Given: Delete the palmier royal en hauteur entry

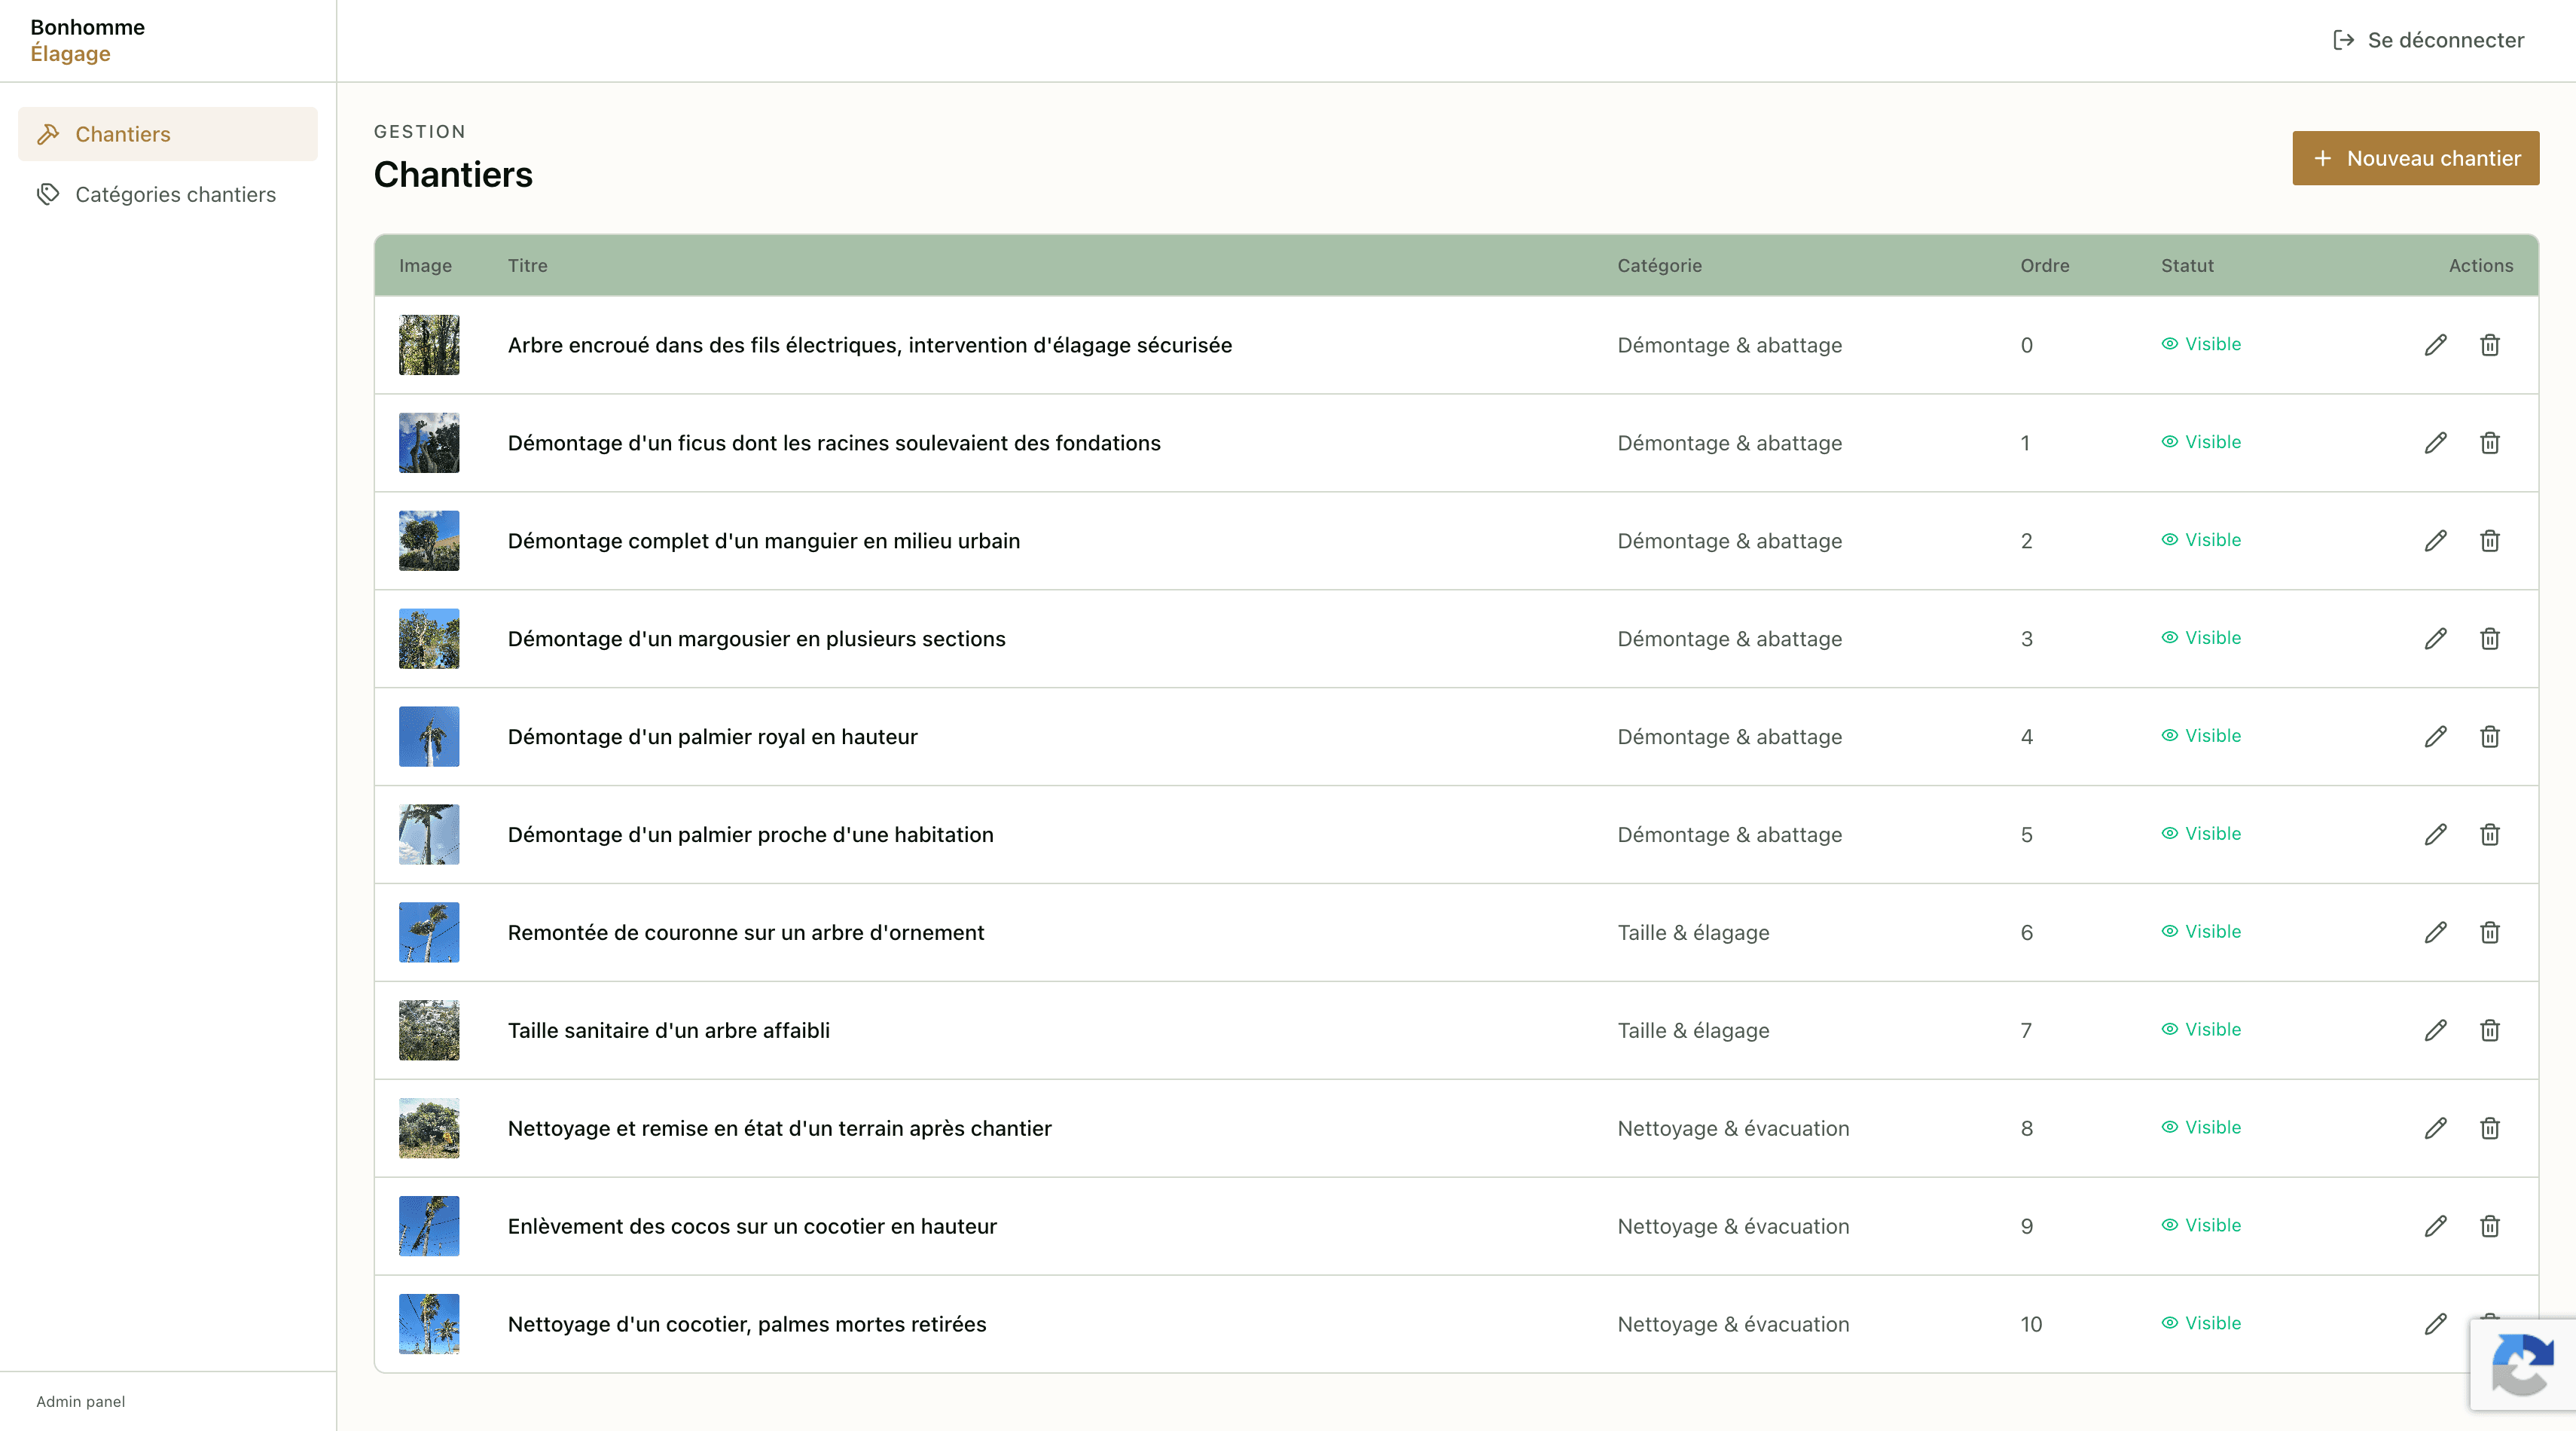Looking at the screenshot, I should 2489,737.
